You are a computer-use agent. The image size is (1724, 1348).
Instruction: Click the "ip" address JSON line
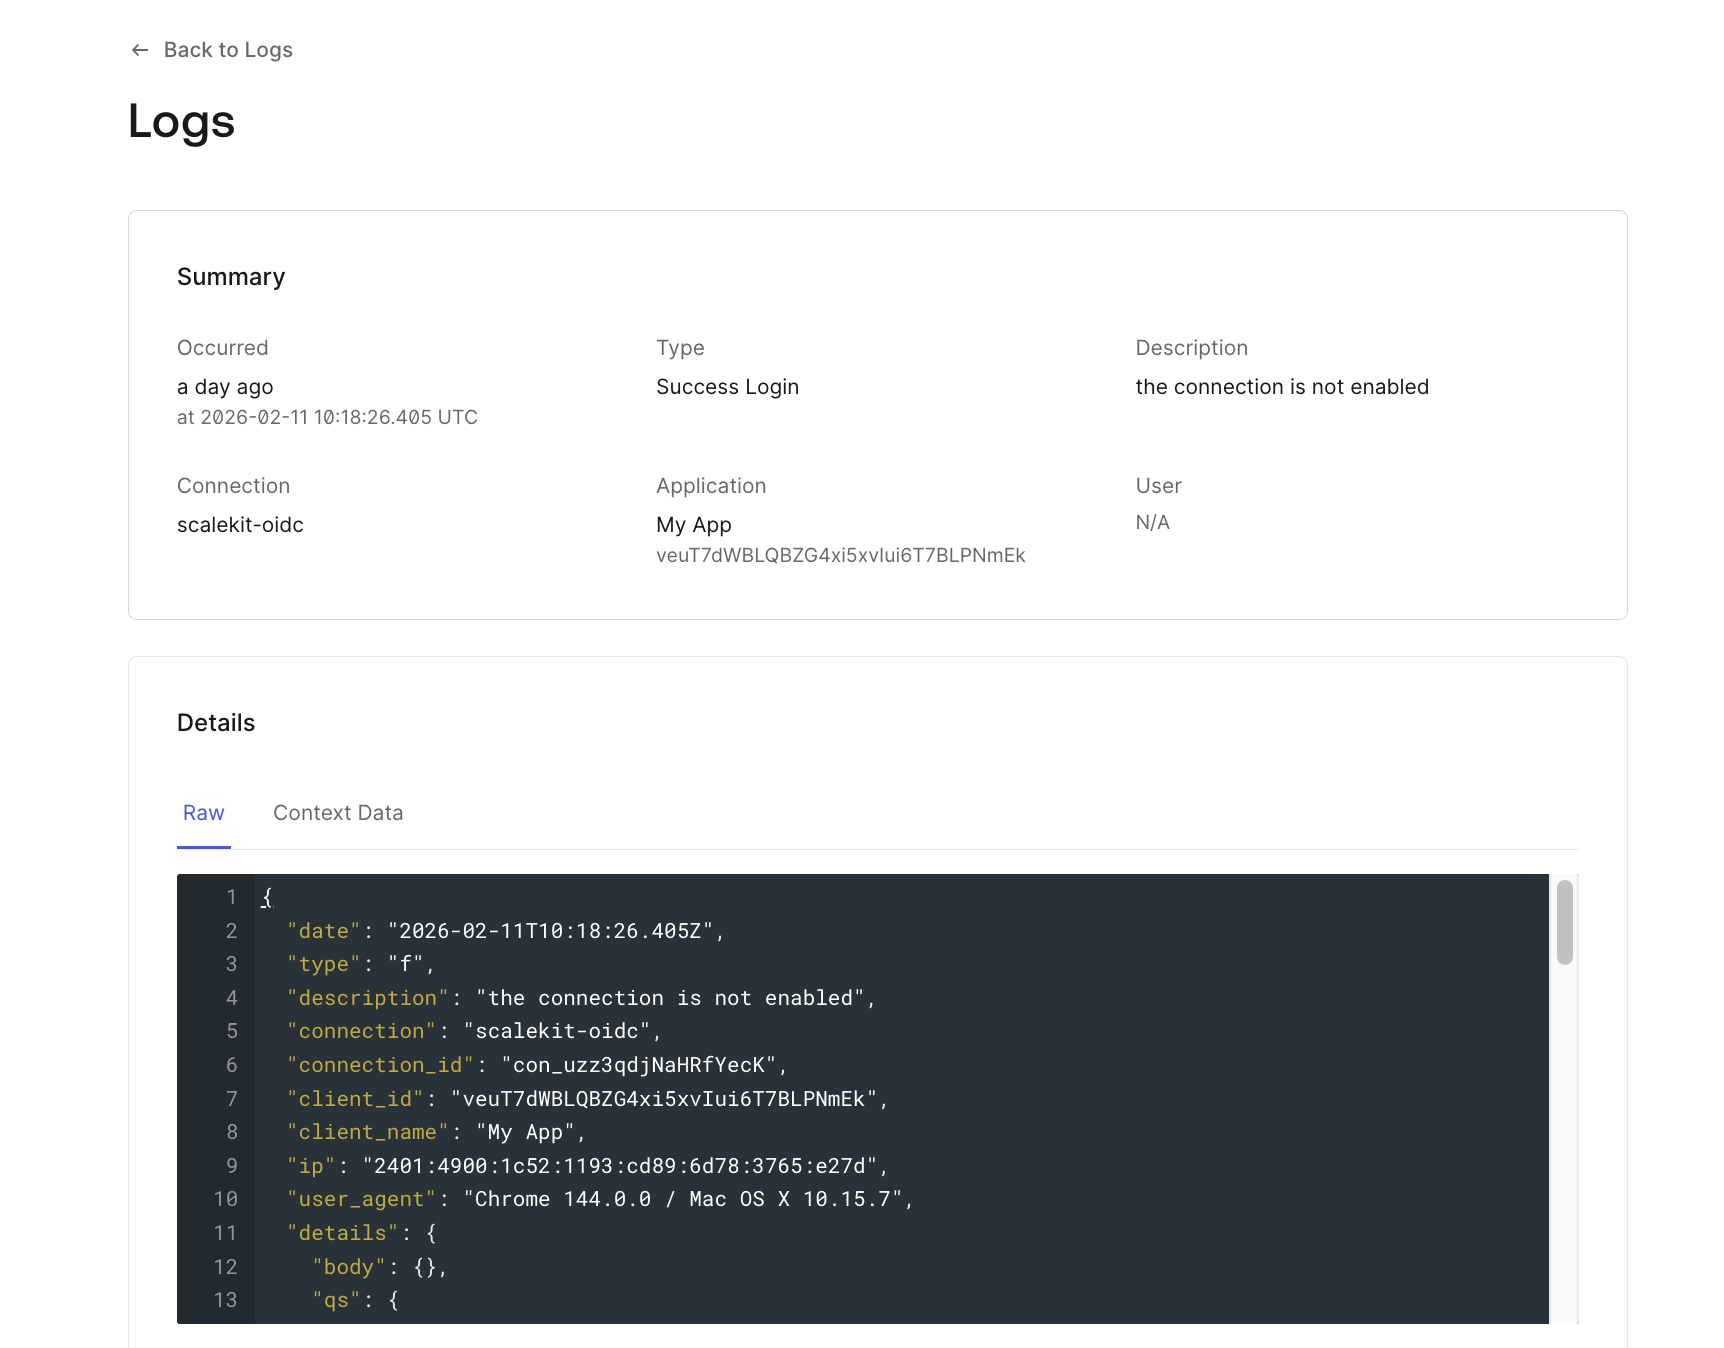click(x=588, y=1166)
